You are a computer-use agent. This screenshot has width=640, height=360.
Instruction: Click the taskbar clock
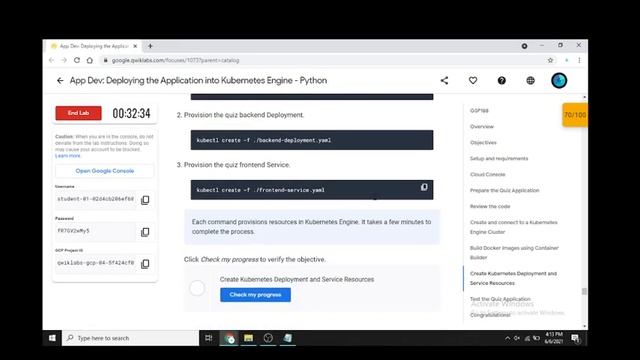tap(553, 338)
